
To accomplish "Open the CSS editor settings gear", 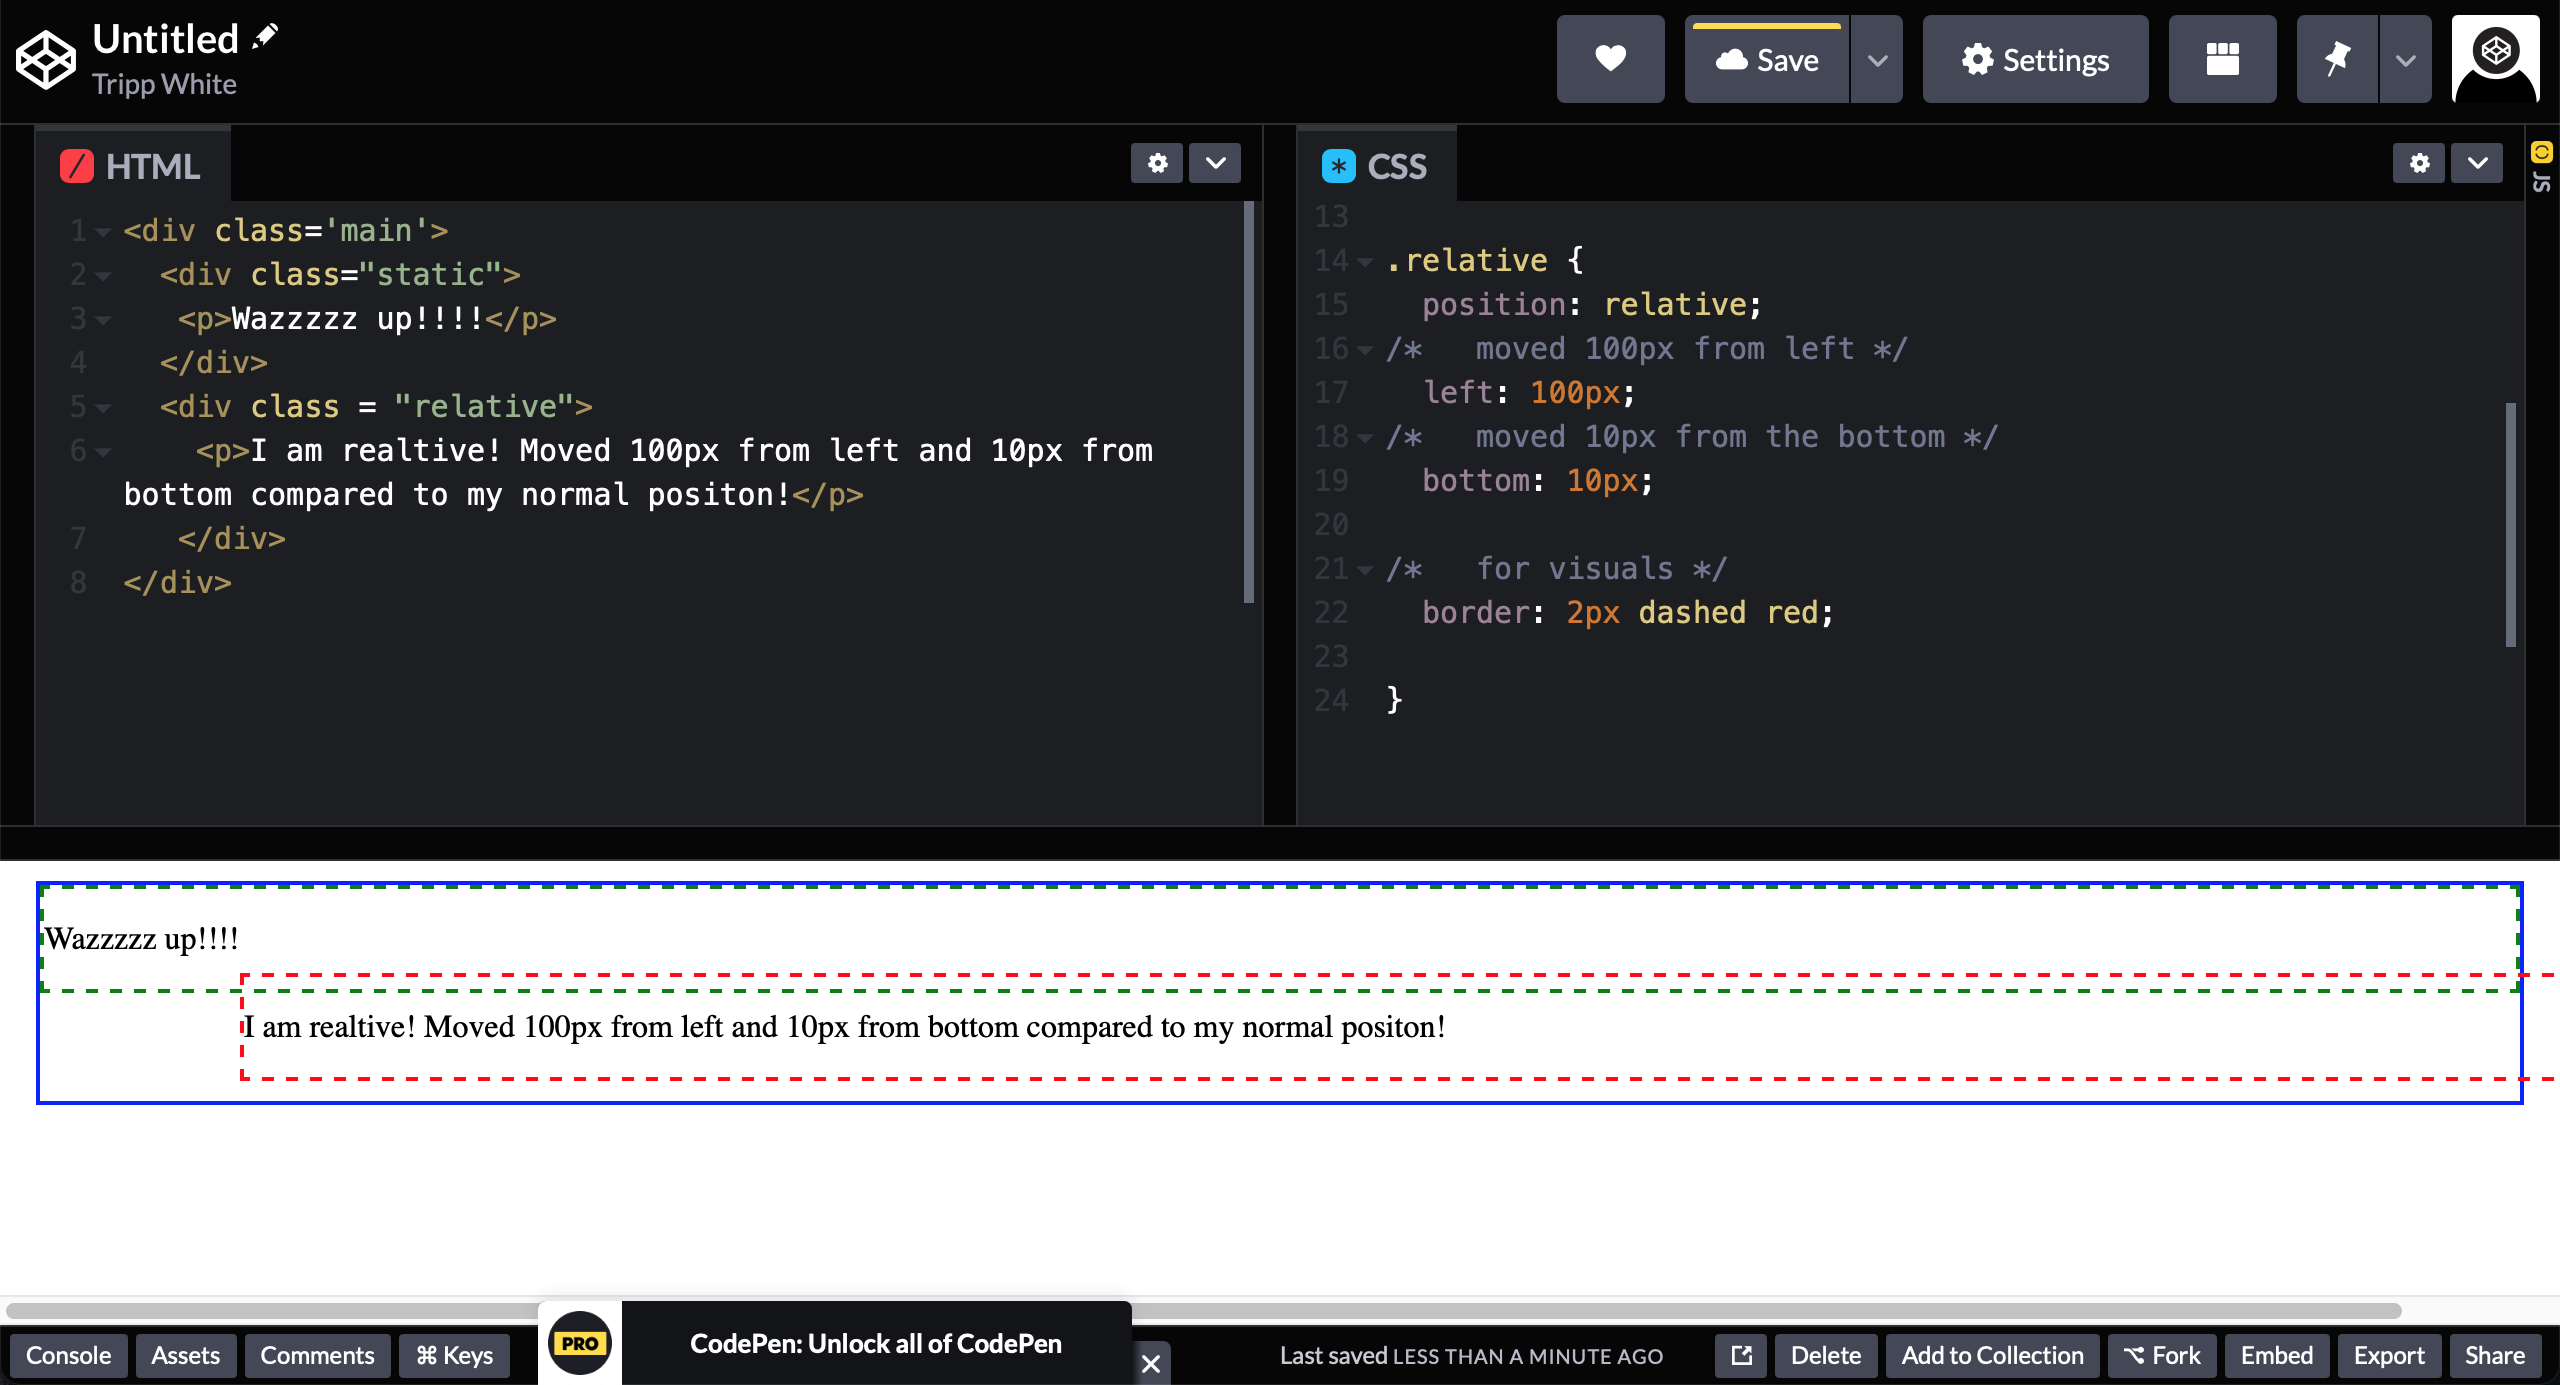I will tap(2419, 163).
